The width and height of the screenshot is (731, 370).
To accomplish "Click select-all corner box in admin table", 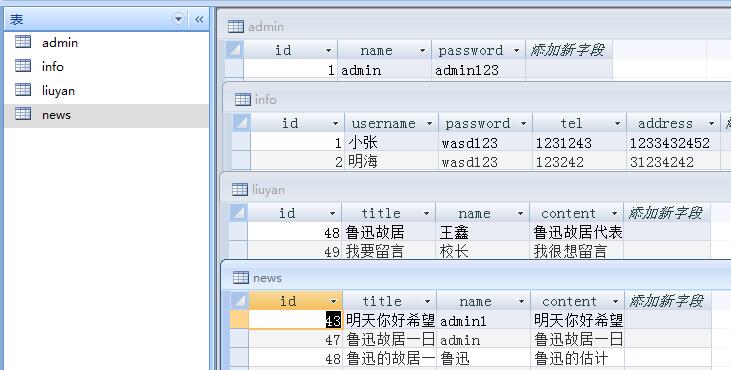I will (x=234, y=49).
